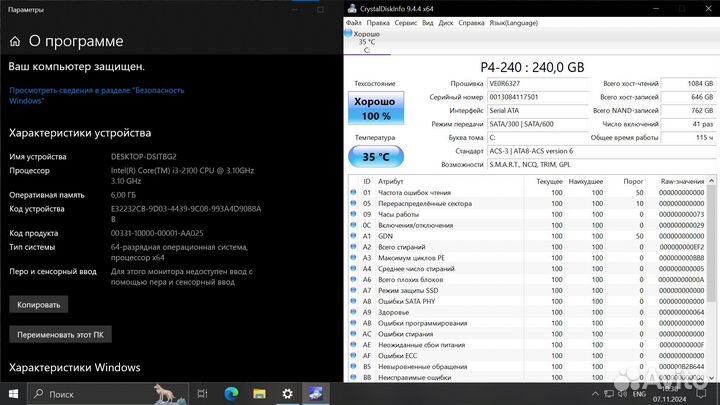Open the Правка menu

point(378,22)
